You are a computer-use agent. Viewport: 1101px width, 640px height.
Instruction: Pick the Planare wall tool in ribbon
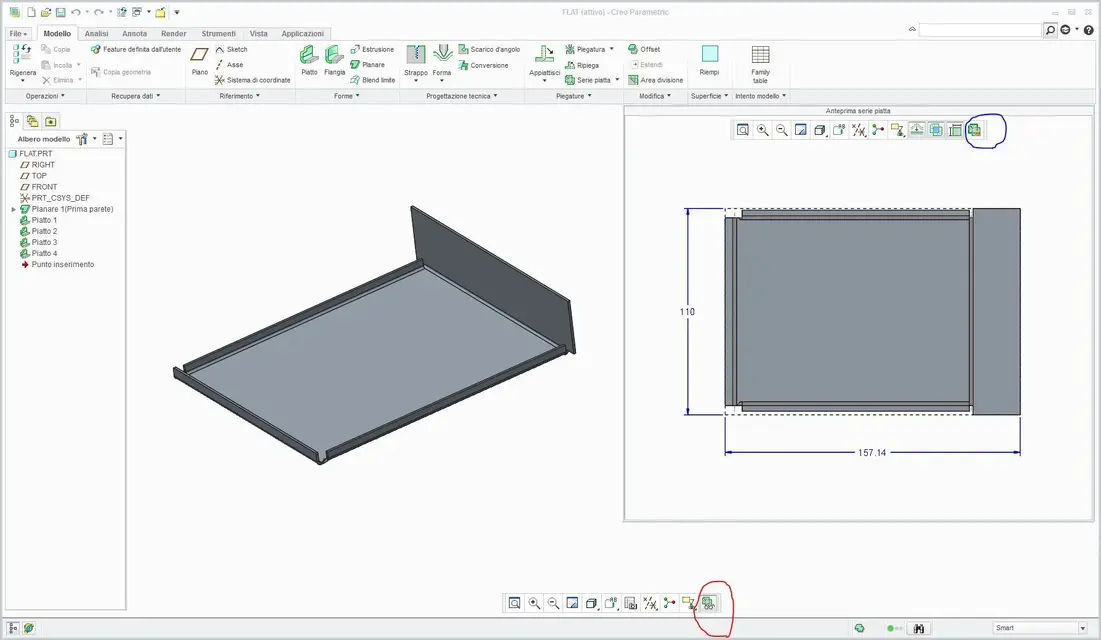[x=367, y=65]
